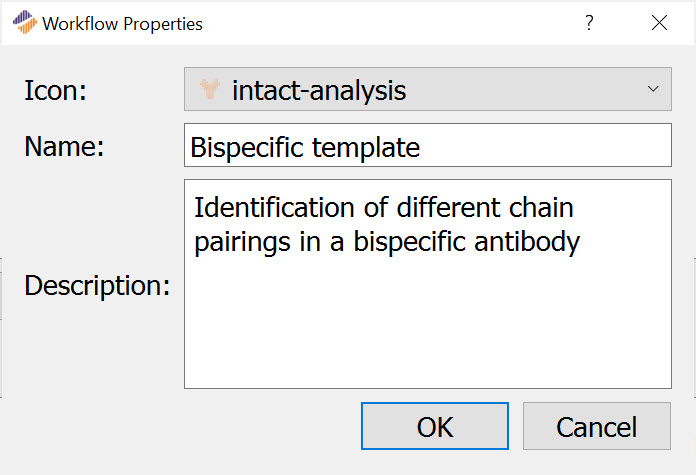The width and height of the screenshot is (696, 475).
Task: Click inside the Description text box
Action: 428,284
